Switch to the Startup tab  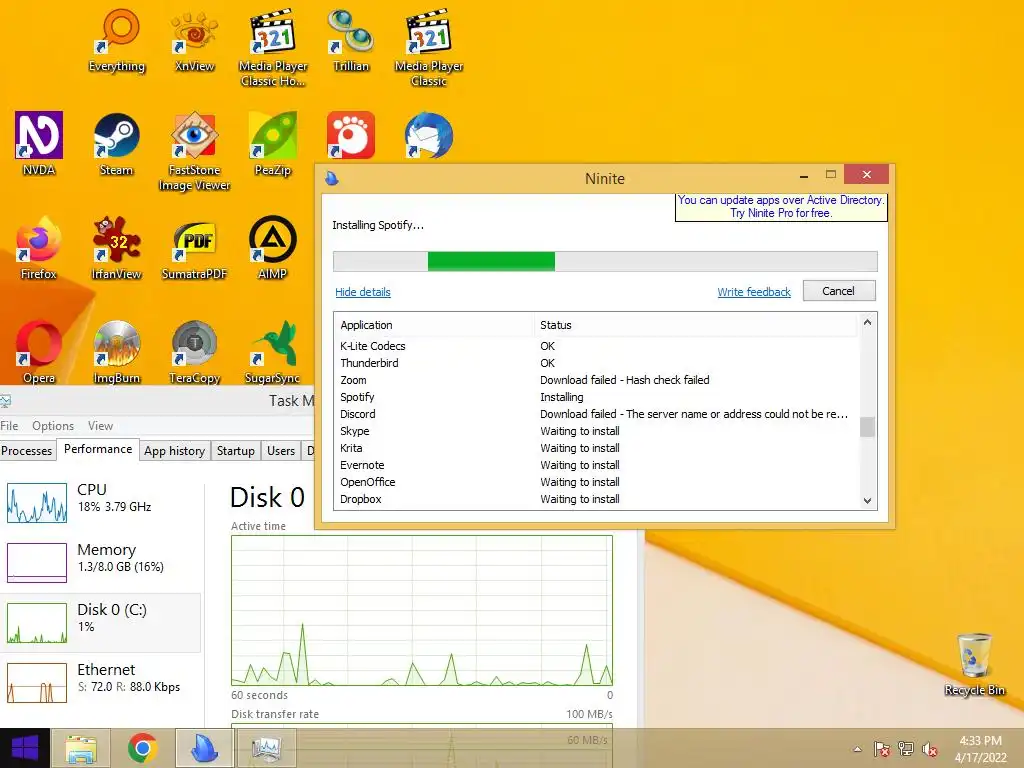coord(236,451)
